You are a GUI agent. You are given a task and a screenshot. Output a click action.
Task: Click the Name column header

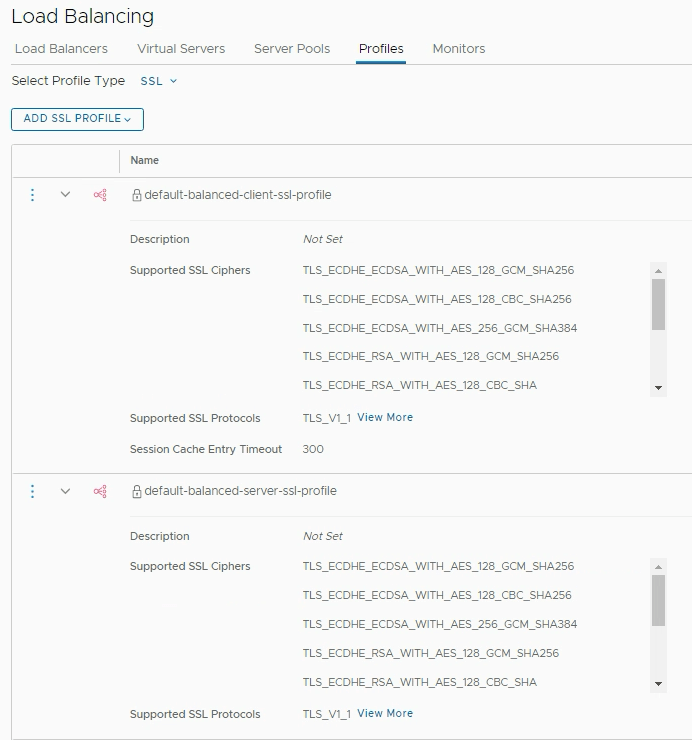[145, 160]
